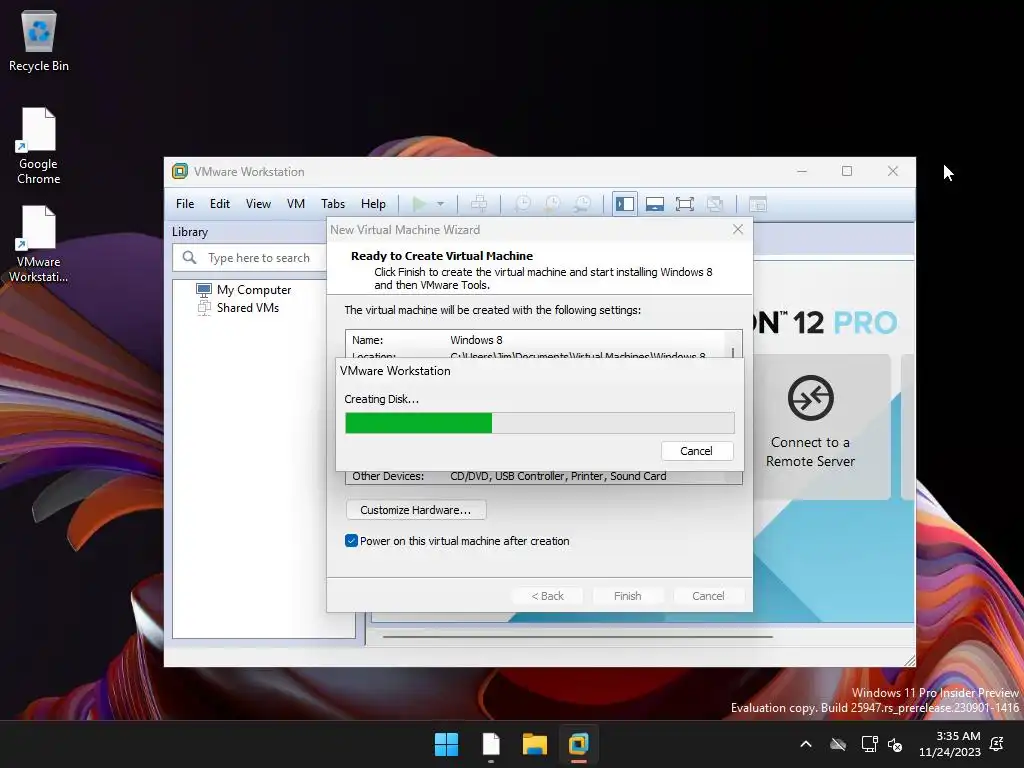Viewport: 1024px width, 768px height.
Task: Click the Customize Hardware button
Action: (x=415, y=510)
